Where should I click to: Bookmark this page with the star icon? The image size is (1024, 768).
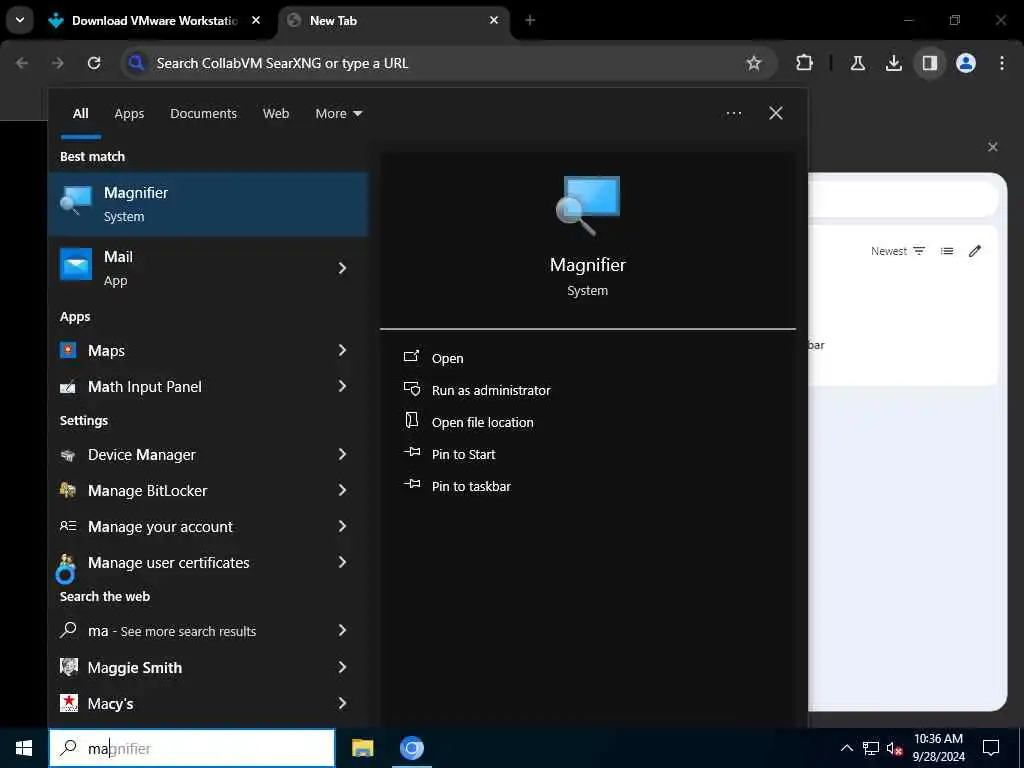754,63
